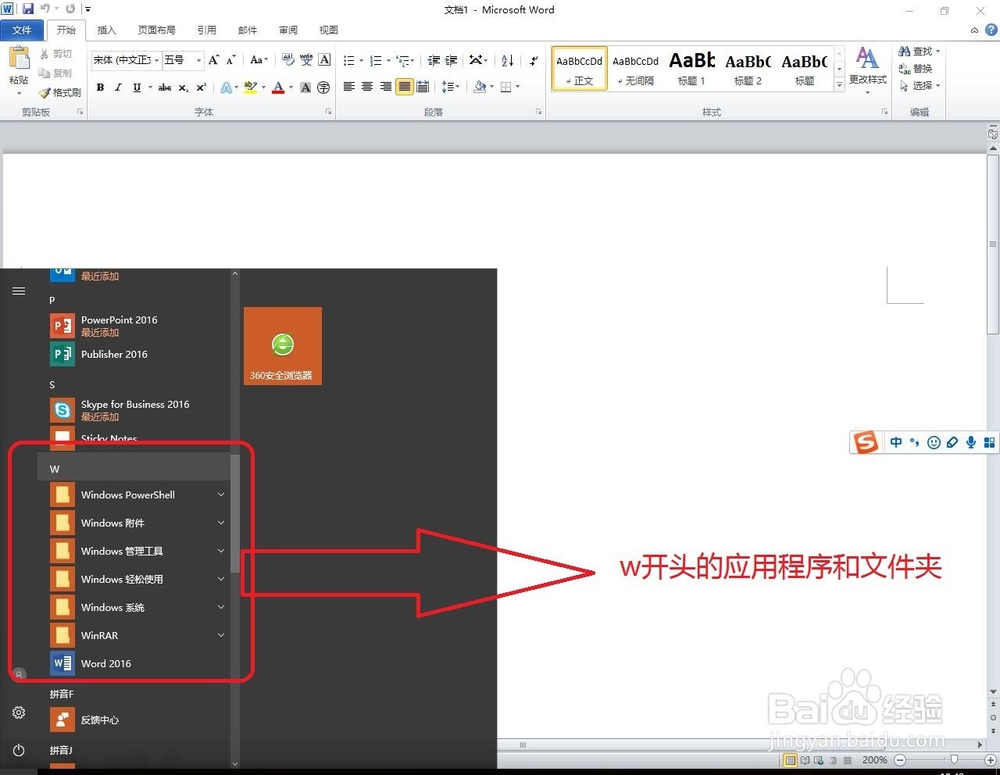Click the Word help question mark icon
The width and height of the screenshot is (1000, 775).
click(x=991, y=29)
